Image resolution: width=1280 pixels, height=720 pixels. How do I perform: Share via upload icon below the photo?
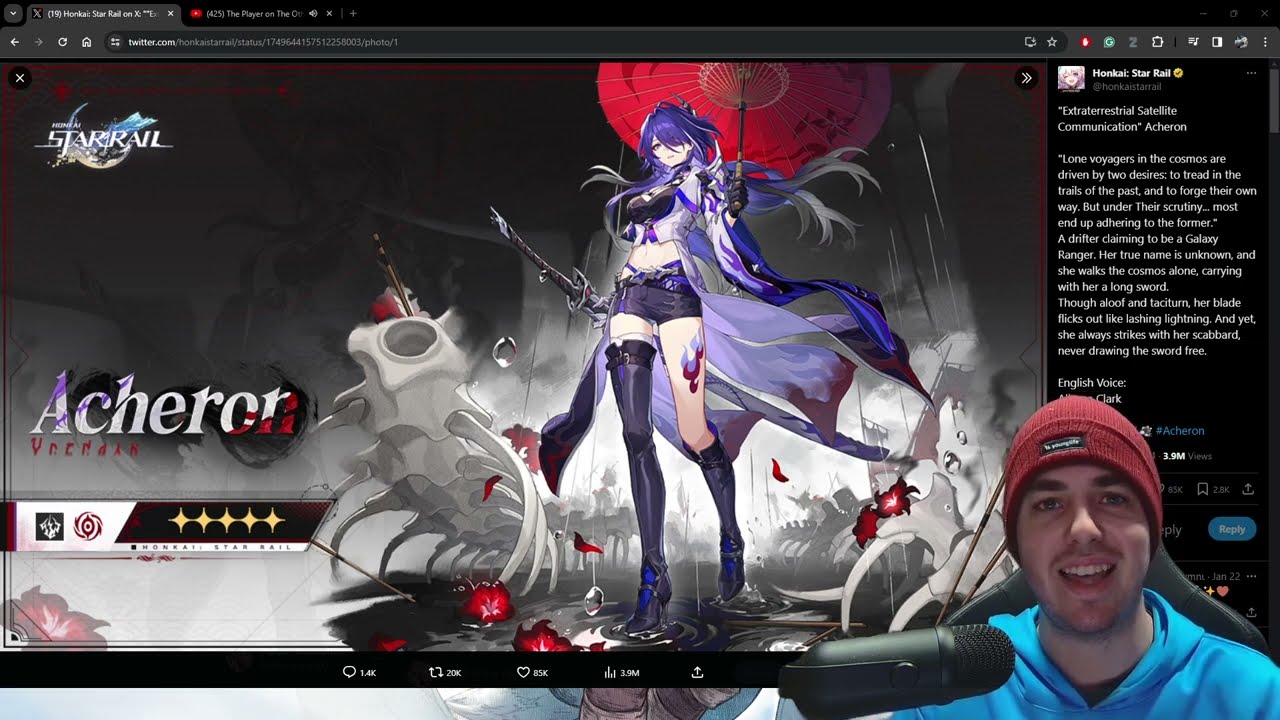click(x=697, y=672)
